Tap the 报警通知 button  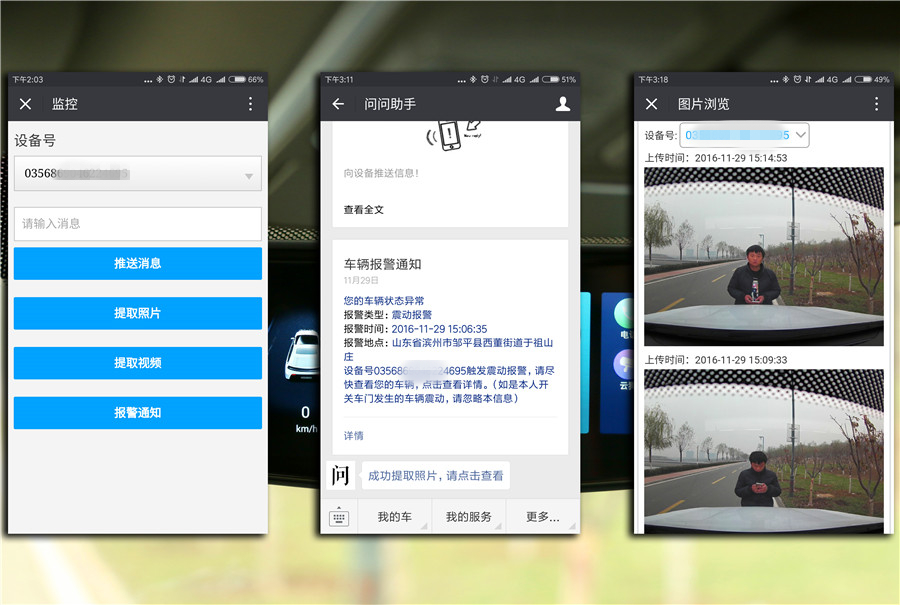coord(138,413)
